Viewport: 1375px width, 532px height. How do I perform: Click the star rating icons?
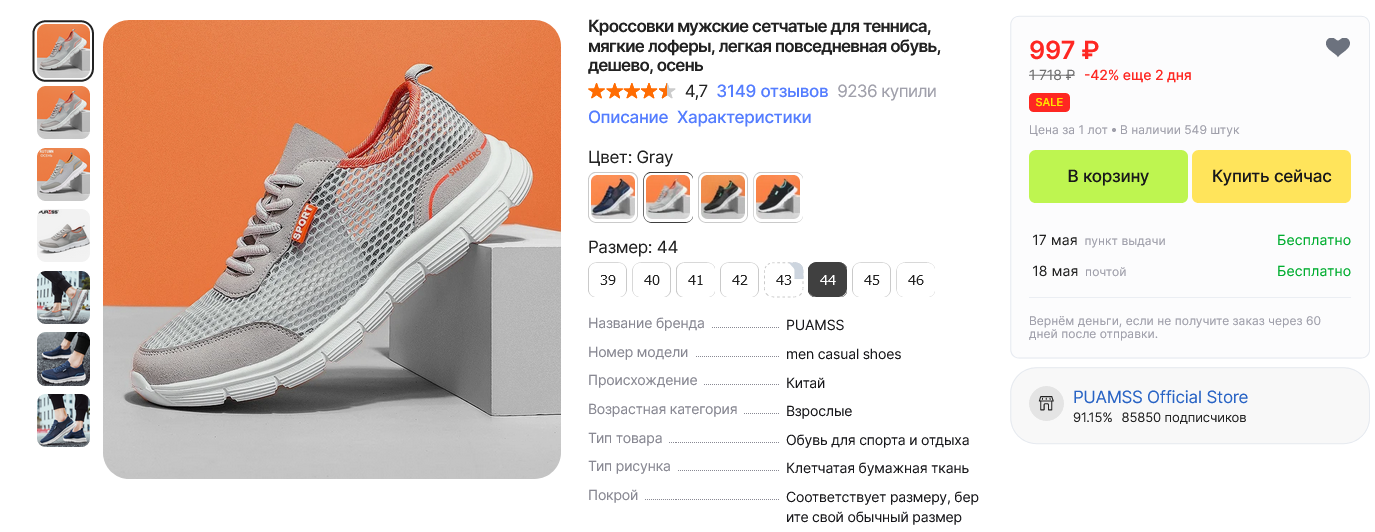tap(632, 91)
